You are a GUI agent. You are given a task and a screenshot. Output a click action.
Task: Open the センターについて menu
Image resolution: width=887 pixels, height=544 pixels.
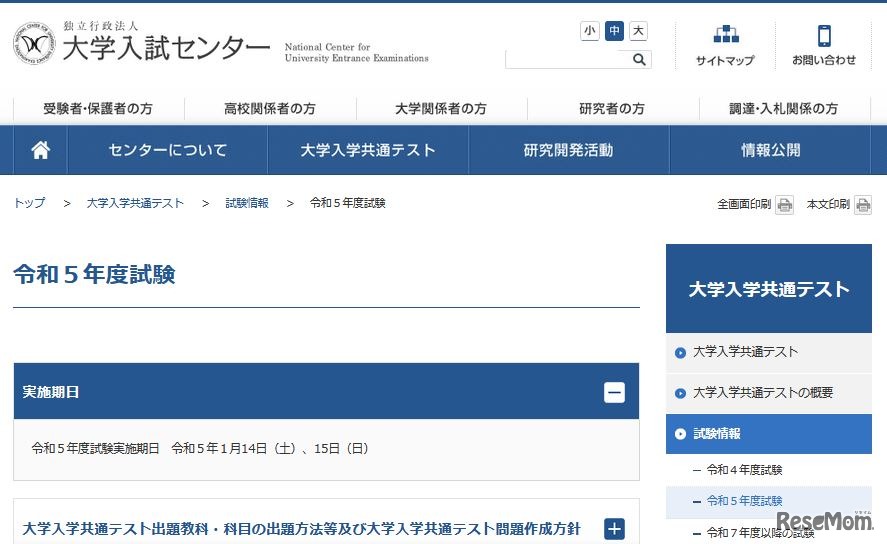coord(167,150)
